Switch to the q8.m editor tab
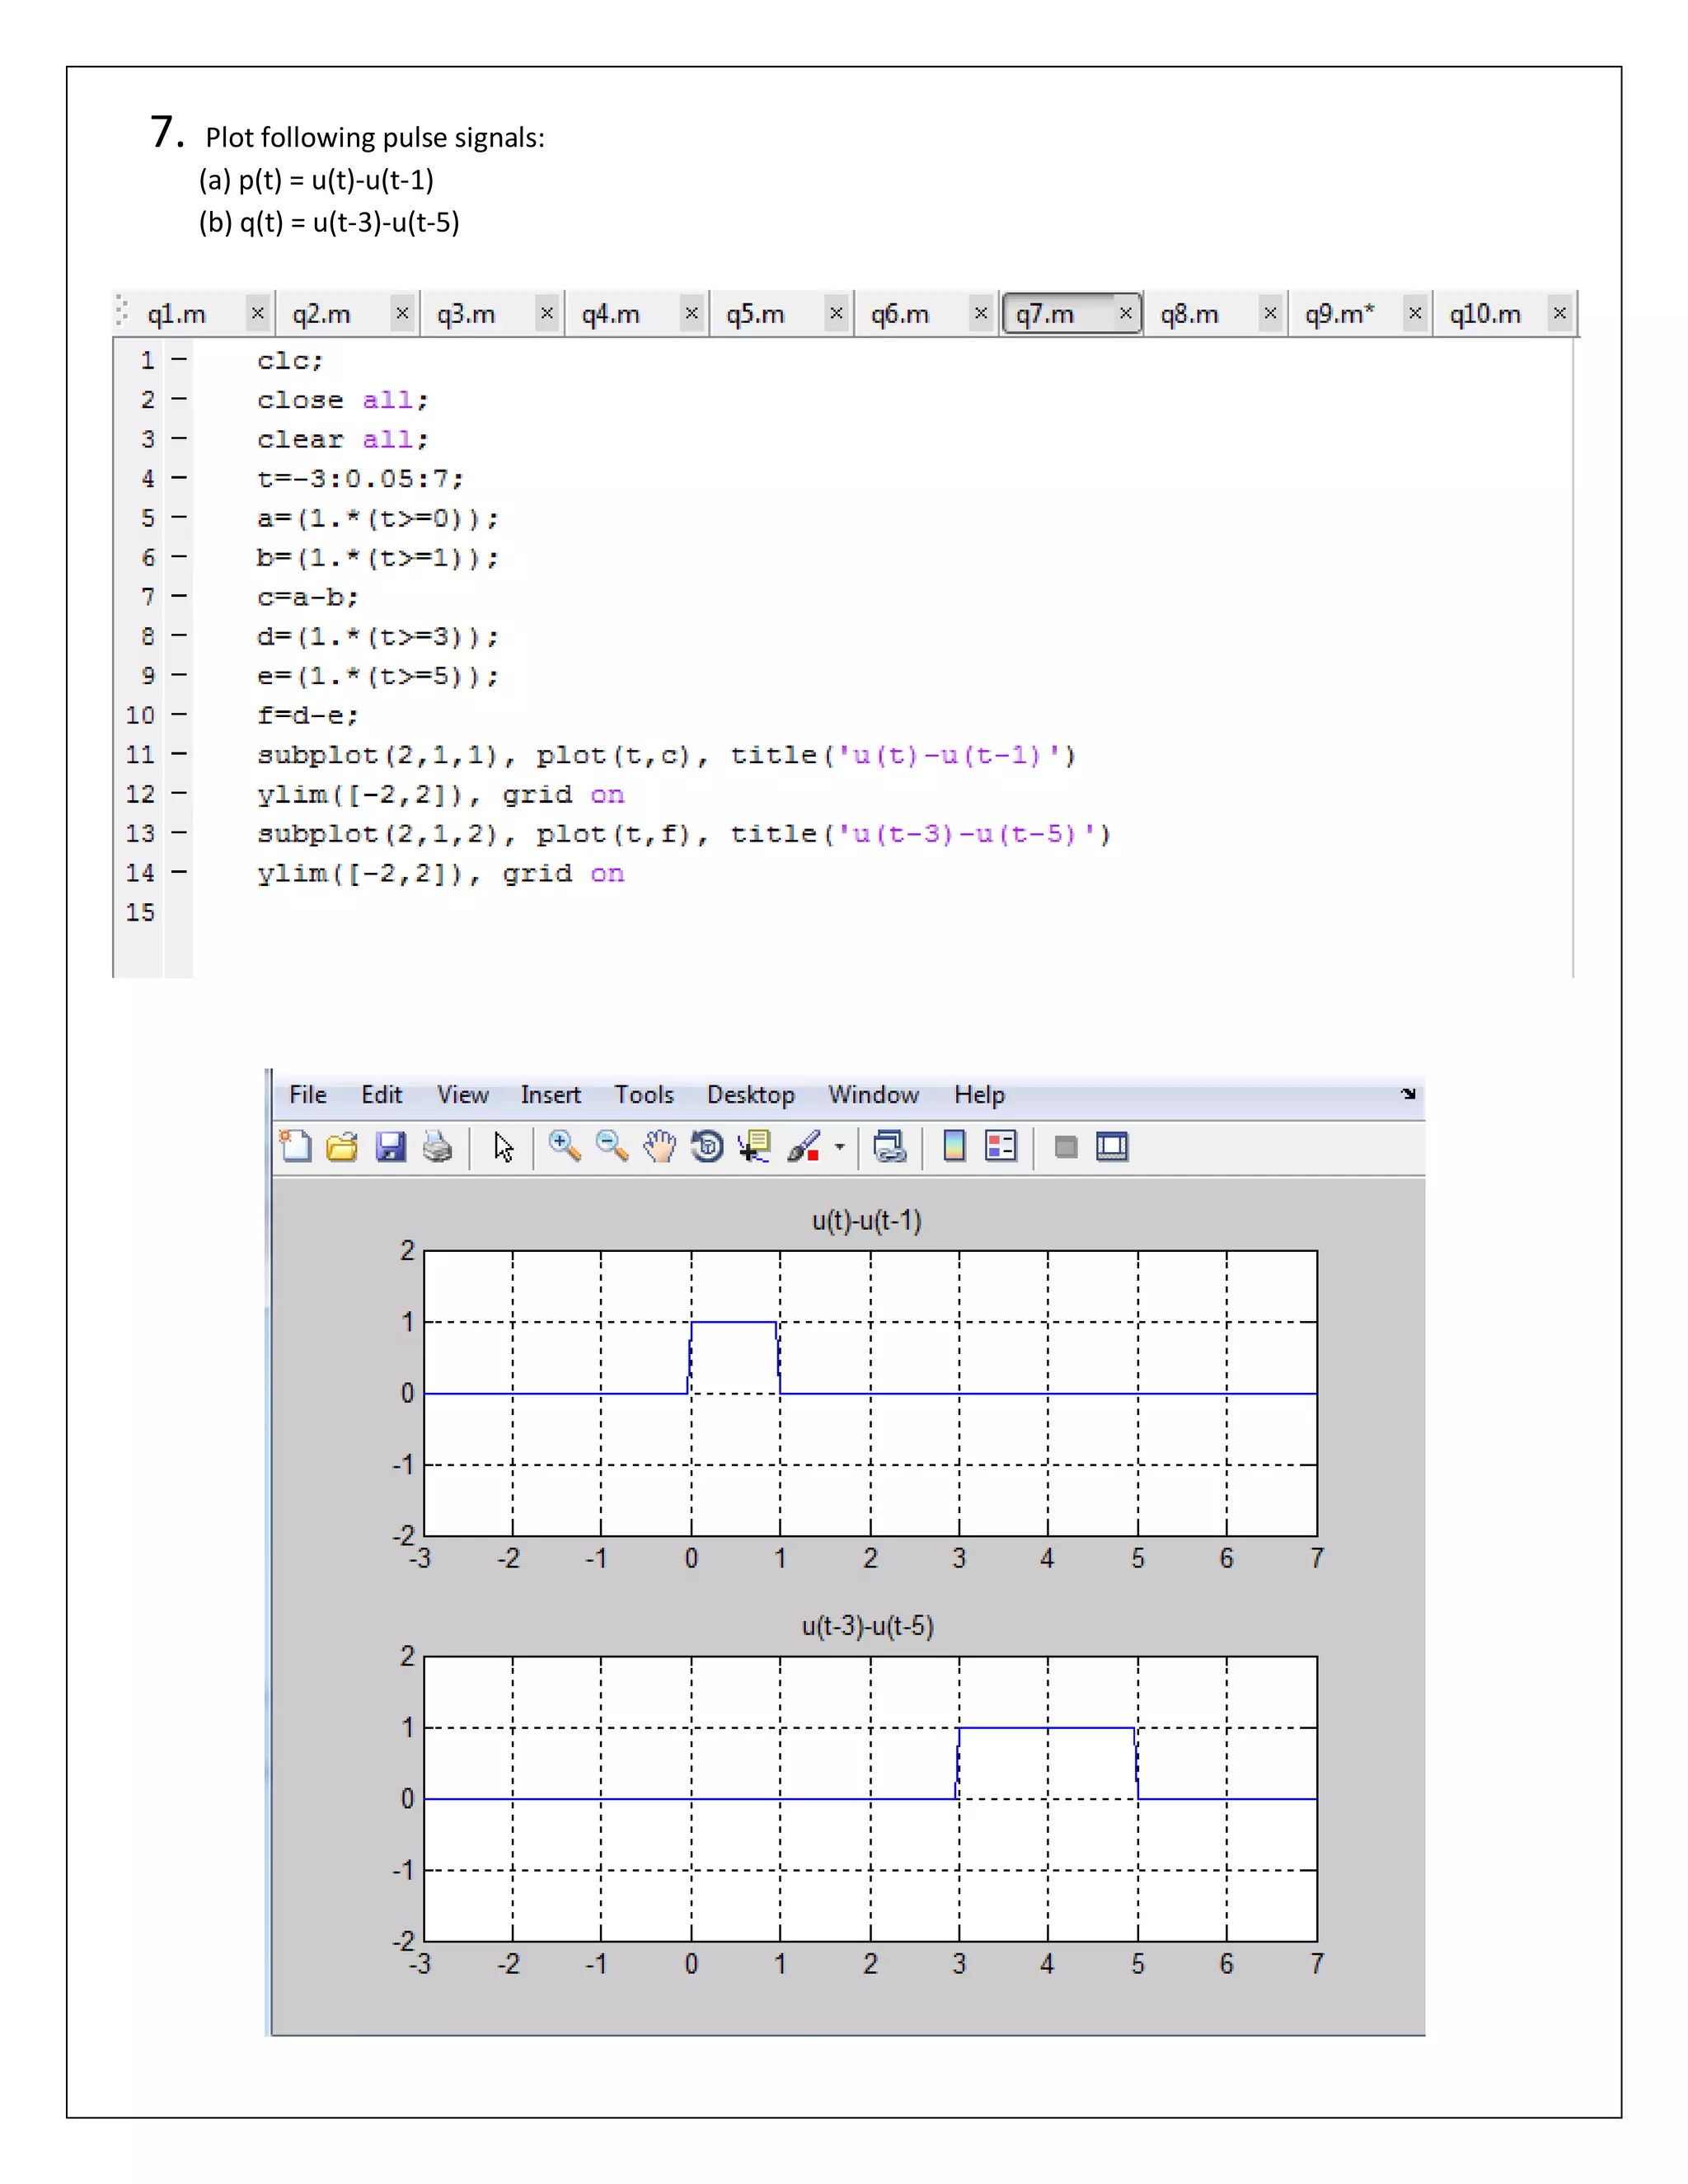Image resolution: width=1688 pixels, height=2184 pixels. [1190, 314]
